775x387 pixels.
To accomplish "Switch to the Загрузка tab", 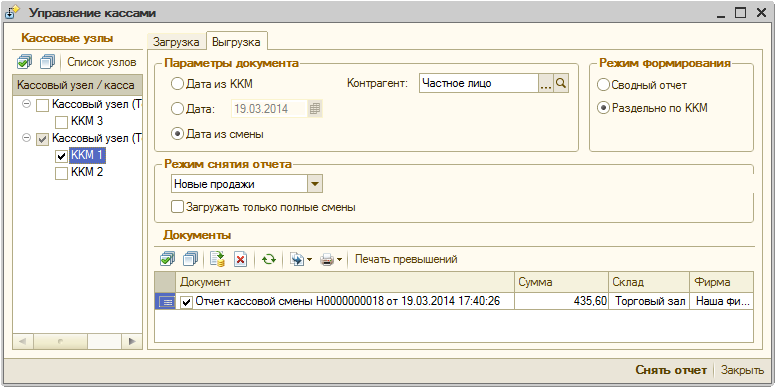I will tap(176, 42).
